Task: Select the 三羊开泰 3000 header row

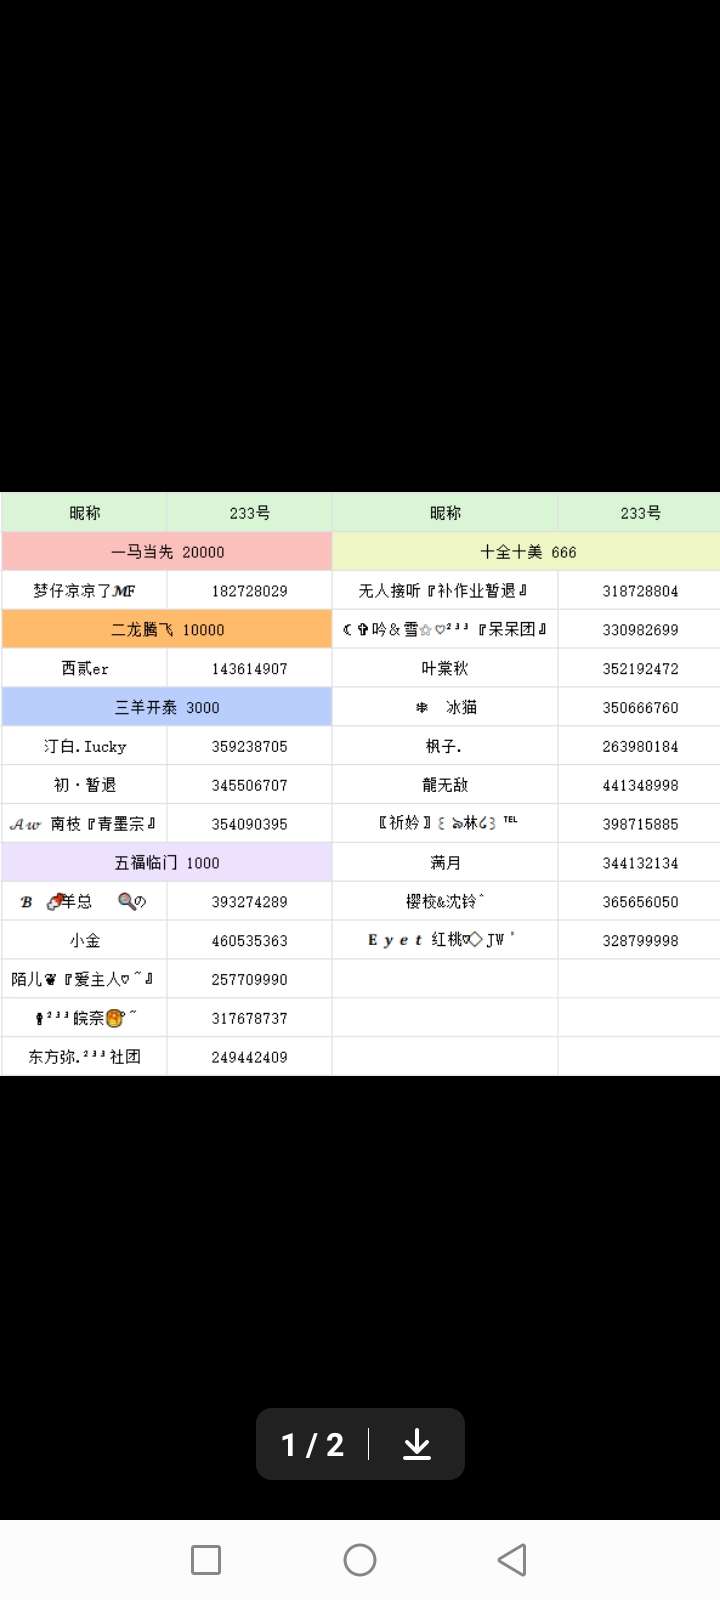Action: click(167, 707)
